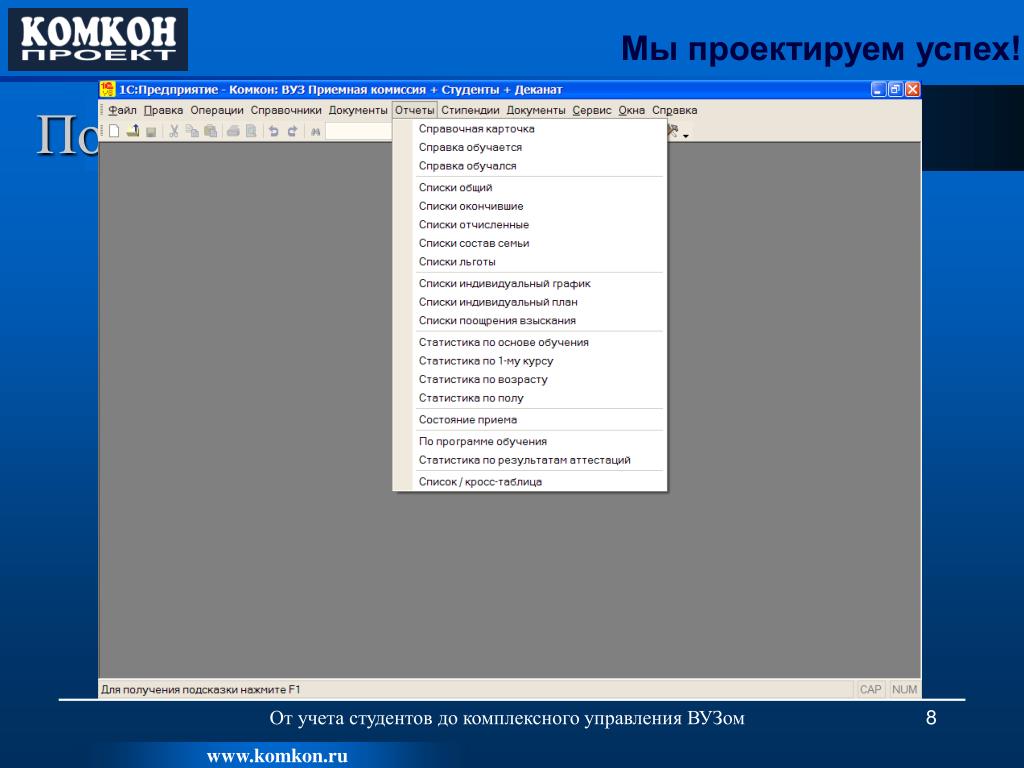Click the Save diskette toolbar icon
The height and width of the screenshot is (768, 1024).
click(x=151, y=131)
